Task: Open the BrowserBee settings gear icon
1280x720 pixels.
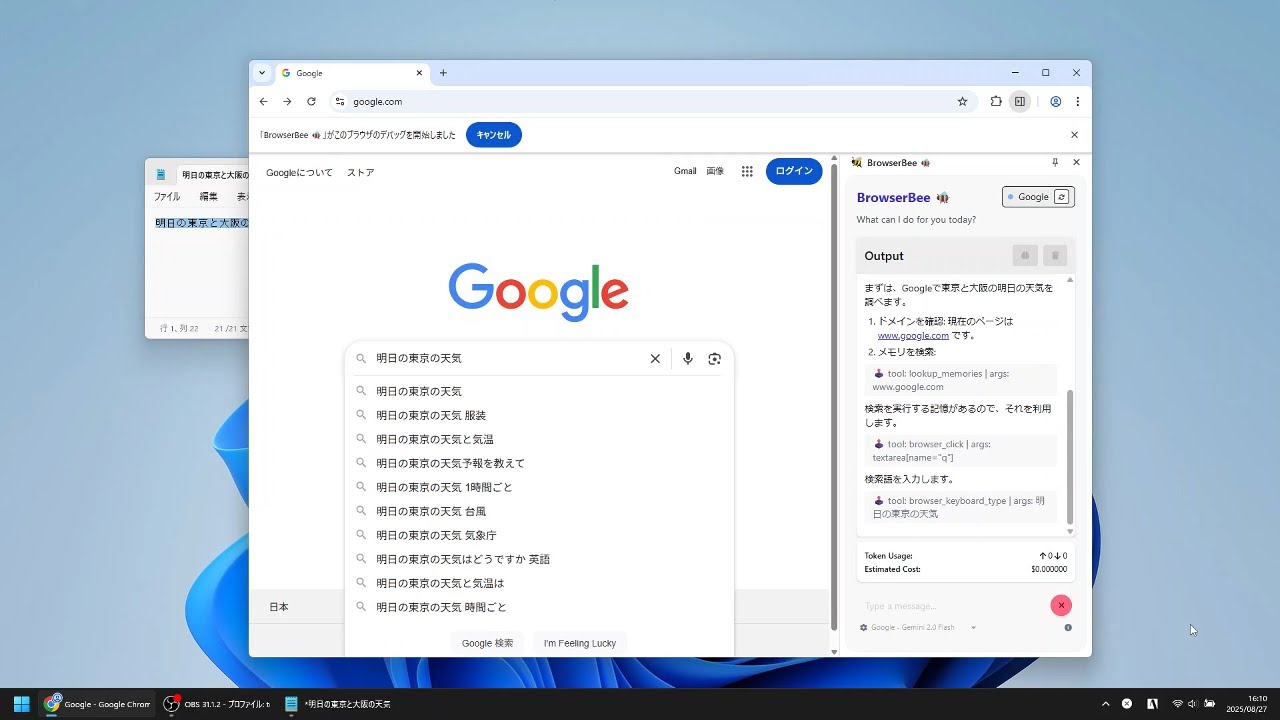Action: [x=864, y=628]
